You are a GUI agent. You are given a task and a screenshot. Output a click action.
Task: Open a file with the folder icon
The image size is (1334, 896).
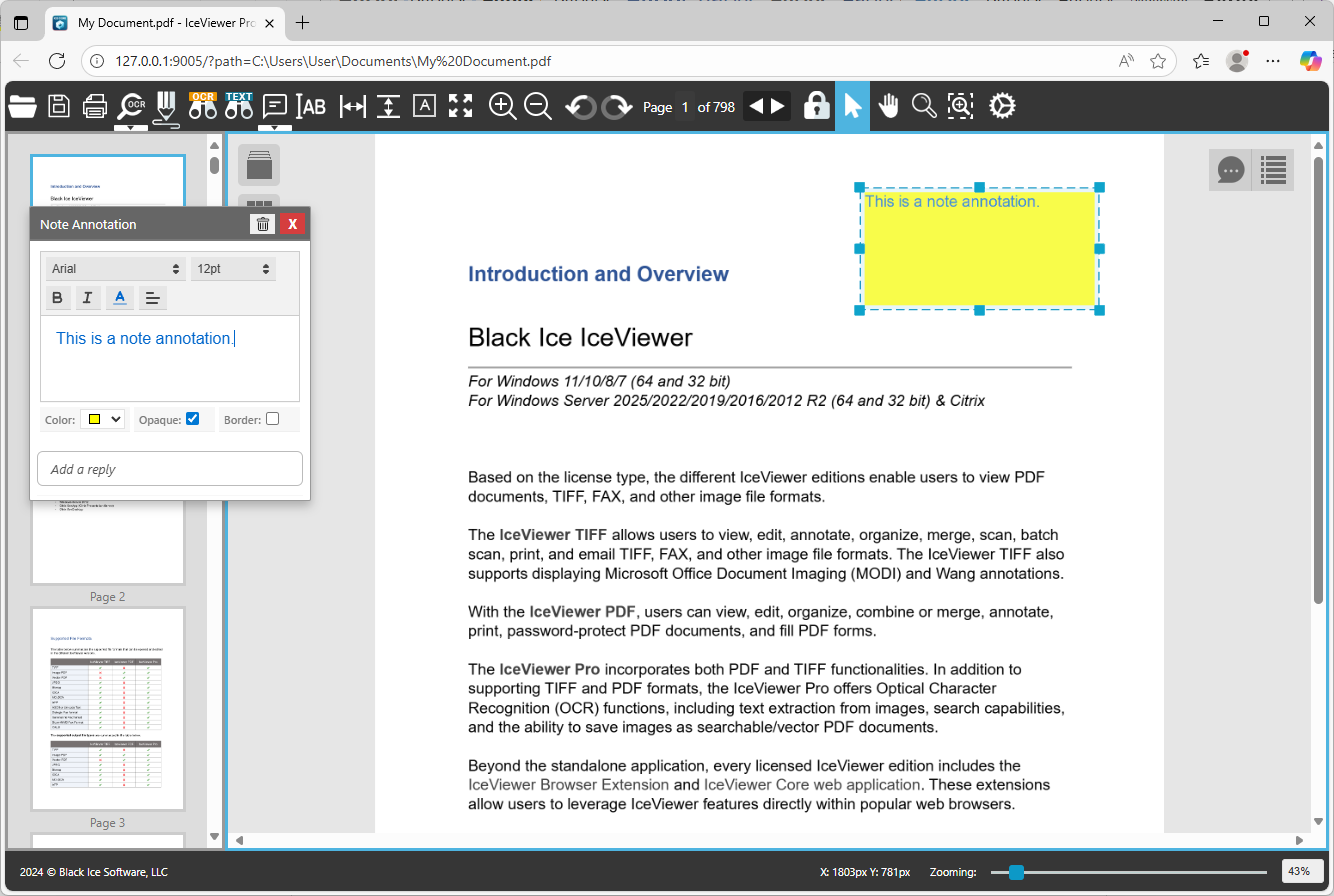[22, 106]
